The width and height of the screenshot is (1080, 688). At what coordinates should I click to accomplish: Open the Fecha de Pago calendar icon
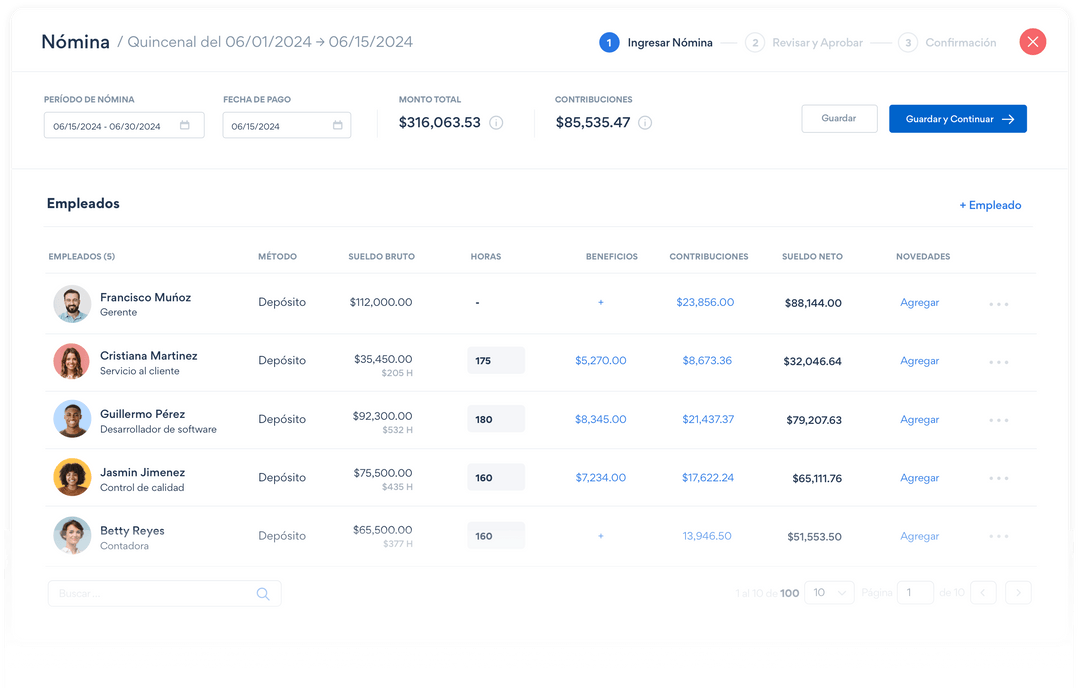click(337, 125)
